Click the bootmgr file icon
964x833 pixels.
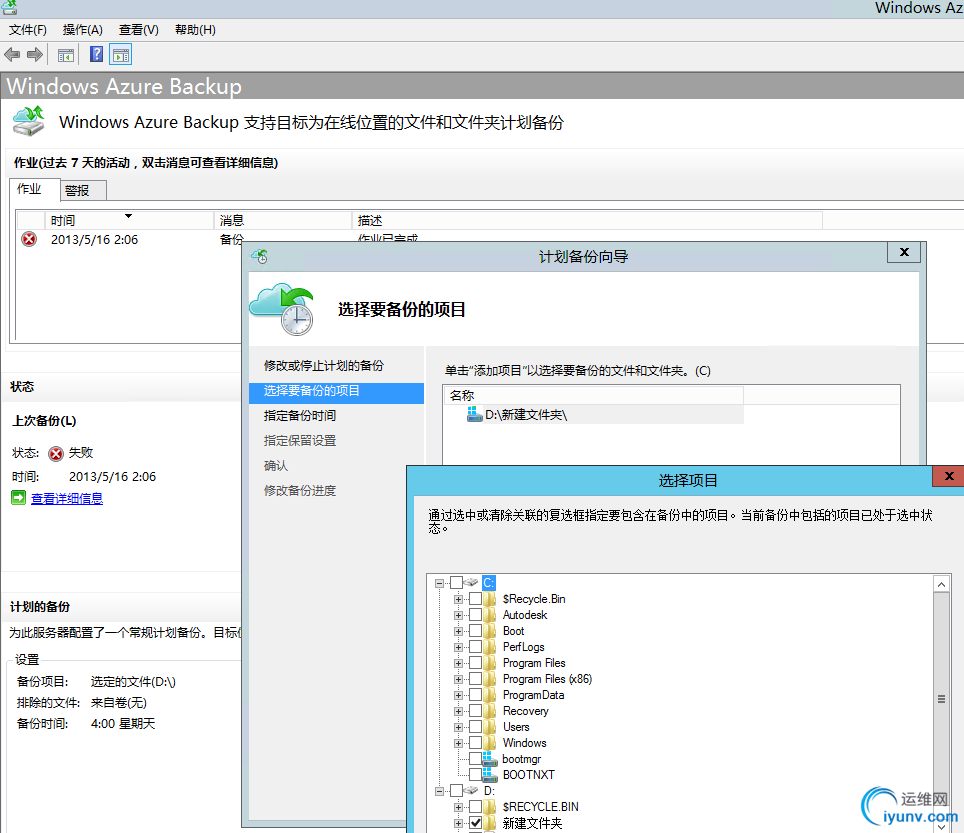(x=490, y=759)
